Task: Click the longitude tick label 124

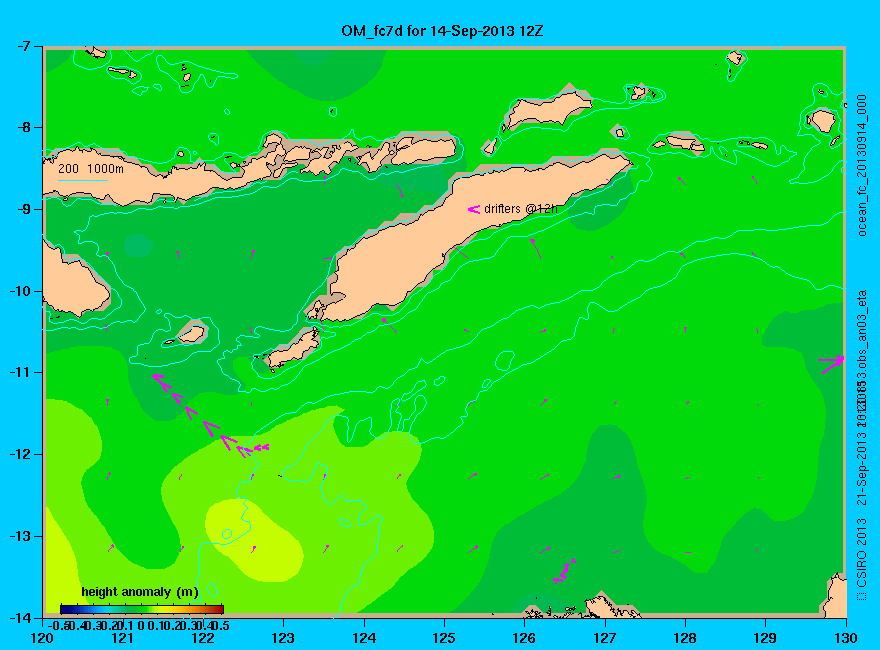Action: [x=364, y=638]
